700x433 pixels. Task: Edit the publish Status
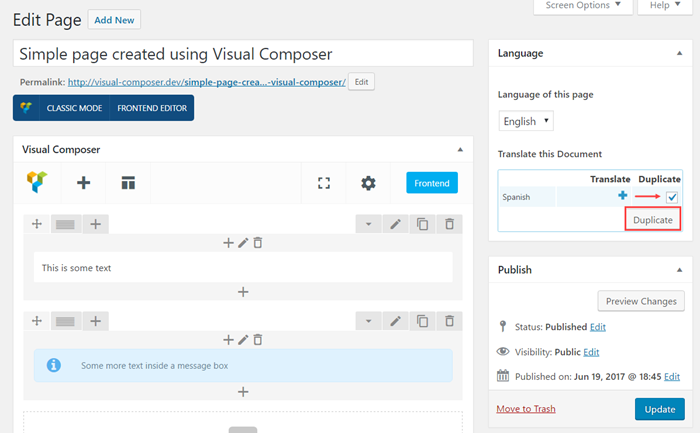click(598, 327)
